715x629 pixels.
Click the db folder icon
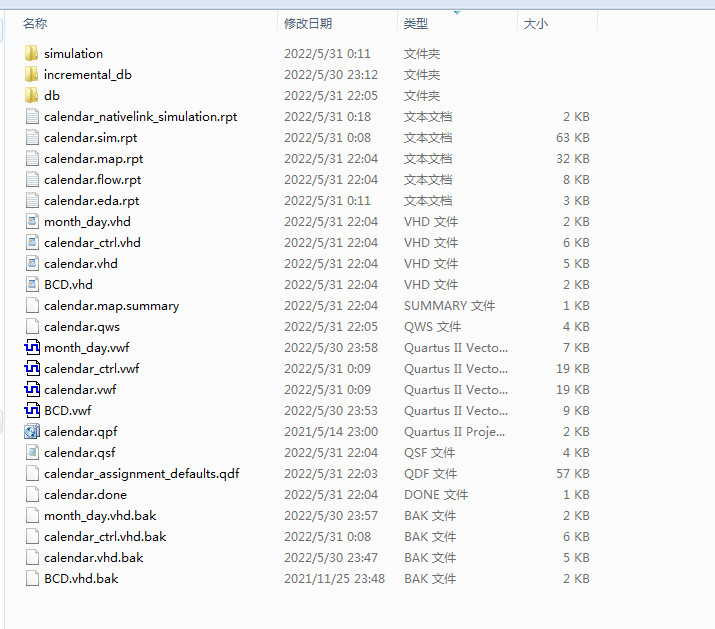31,95
